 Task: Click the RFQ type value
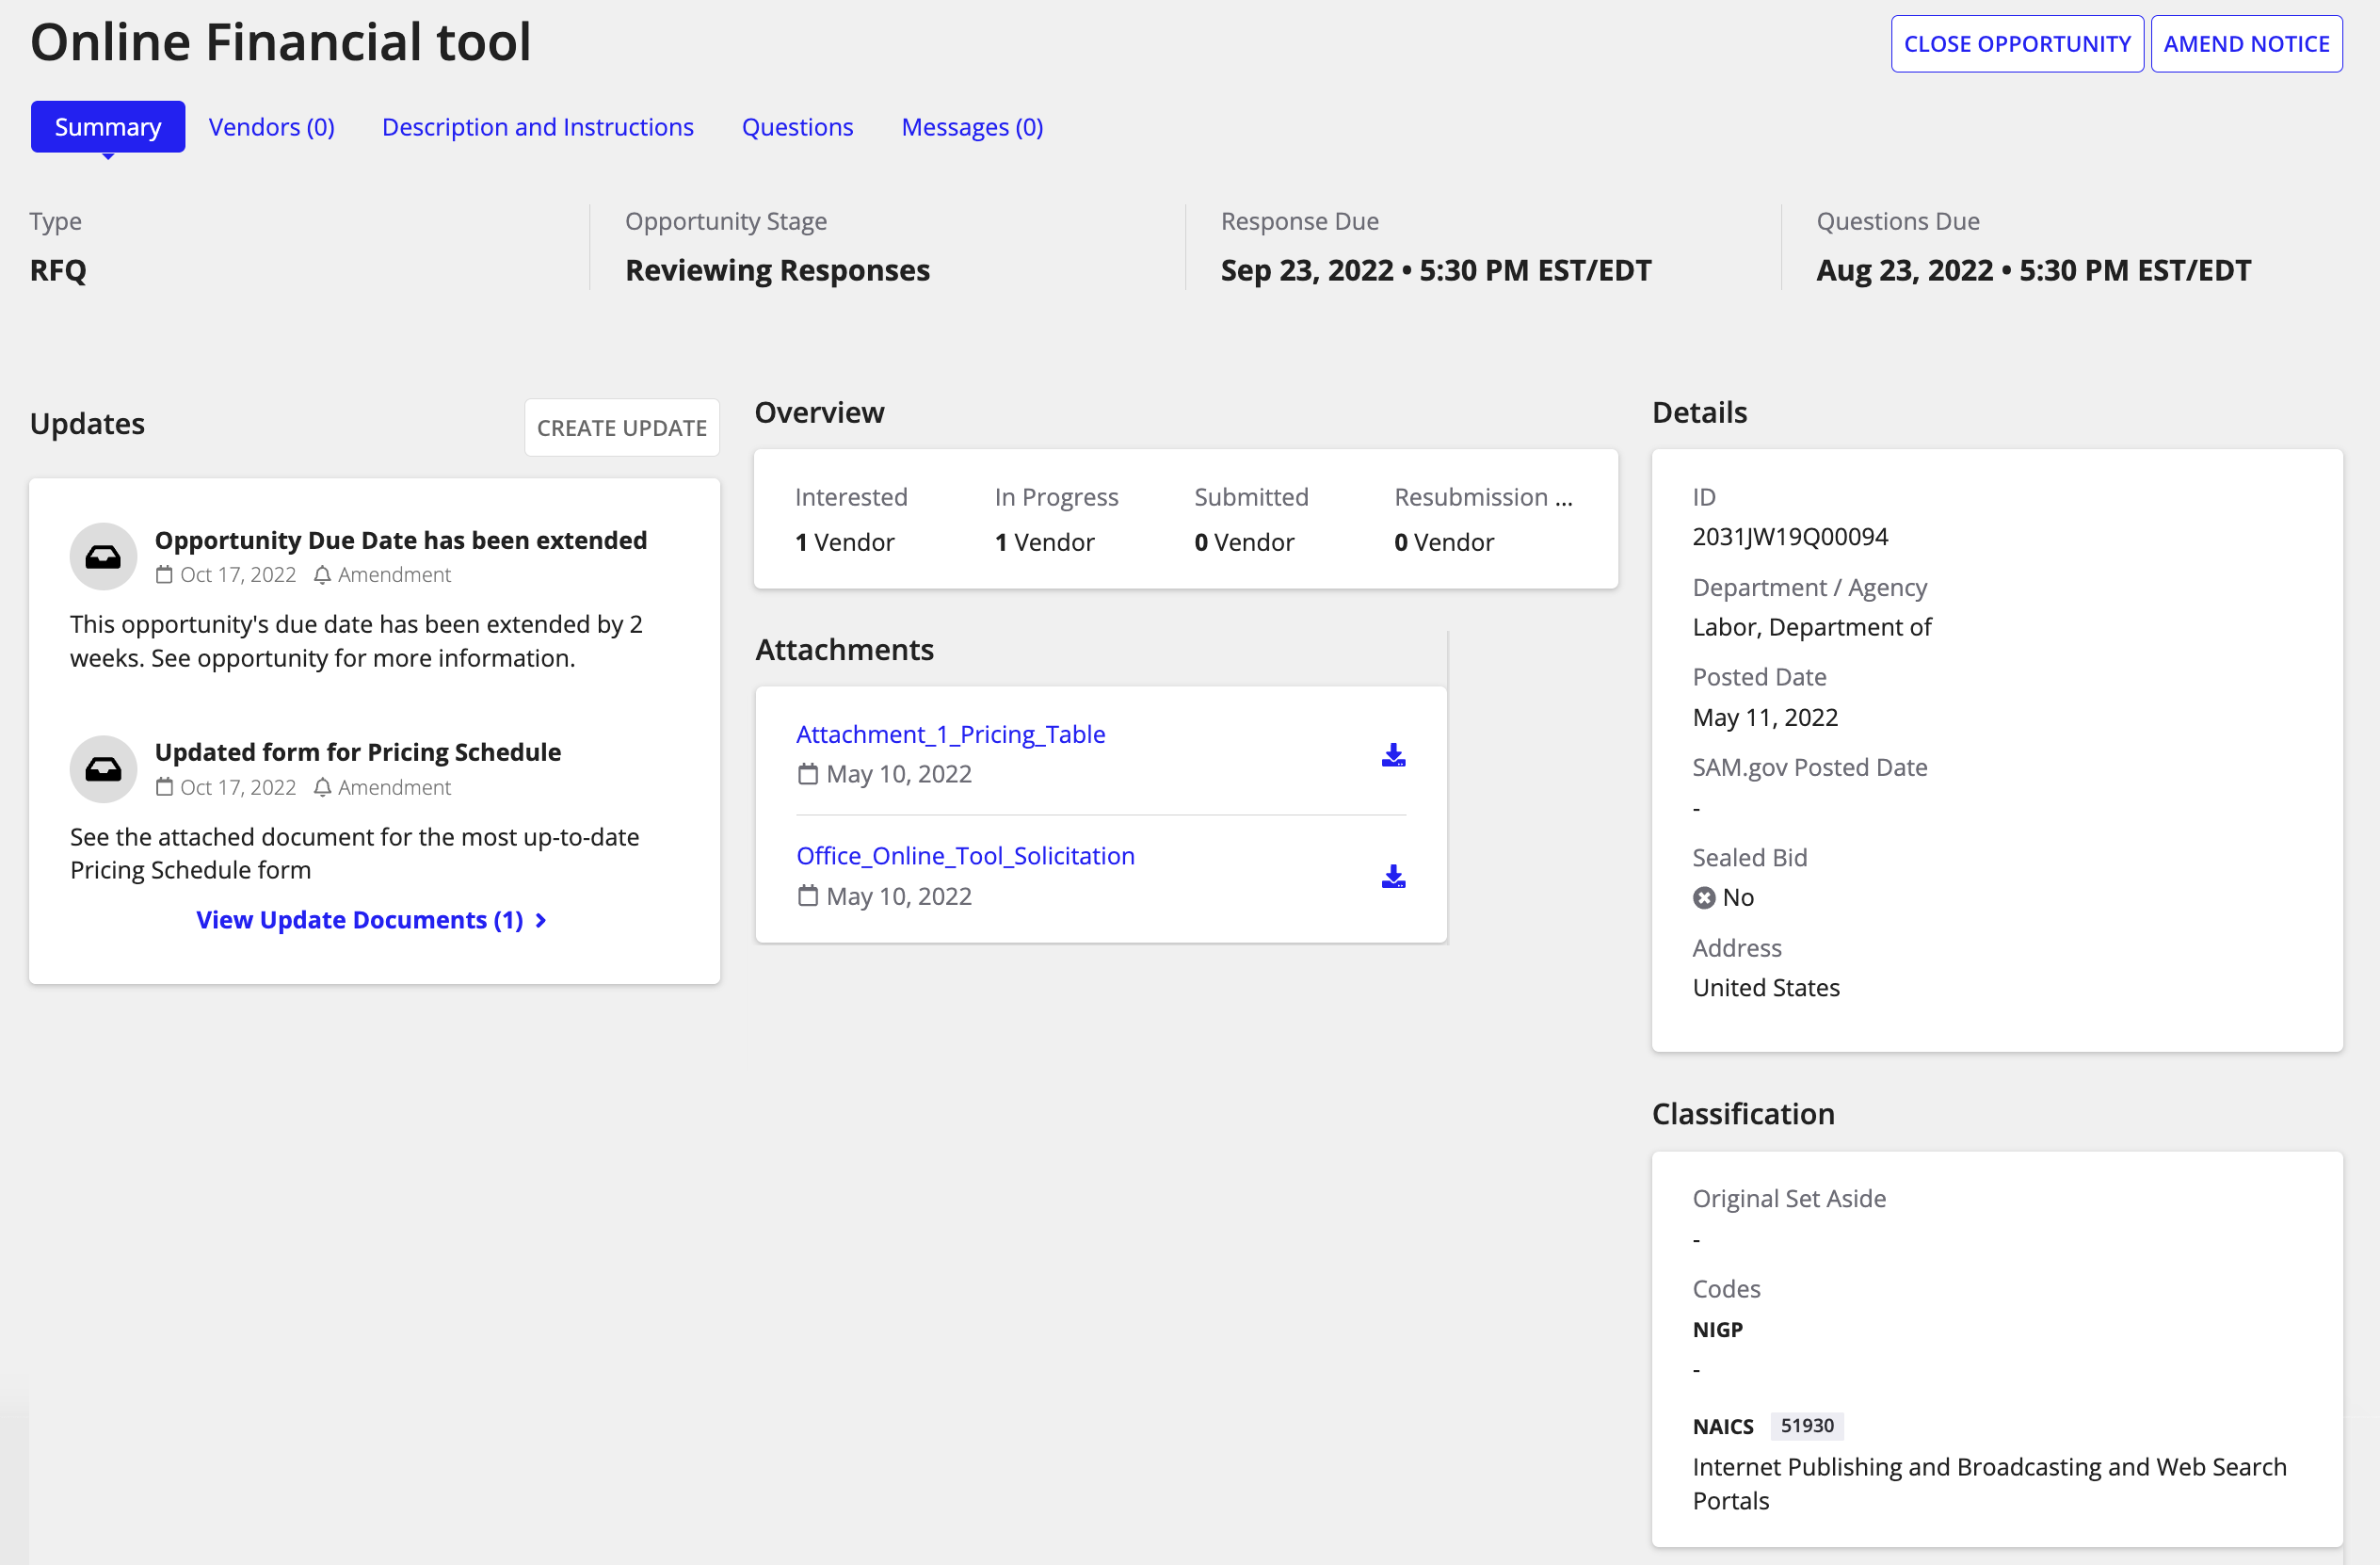tap(58, 270)
